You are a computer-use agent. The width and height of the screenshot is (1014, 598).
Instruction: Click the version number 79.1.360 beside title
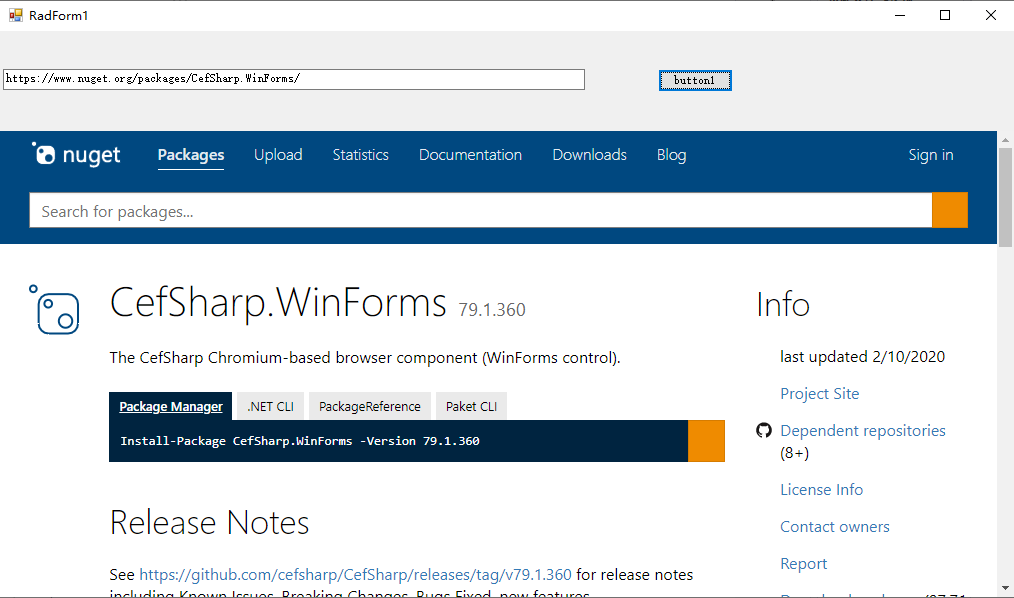492,310
